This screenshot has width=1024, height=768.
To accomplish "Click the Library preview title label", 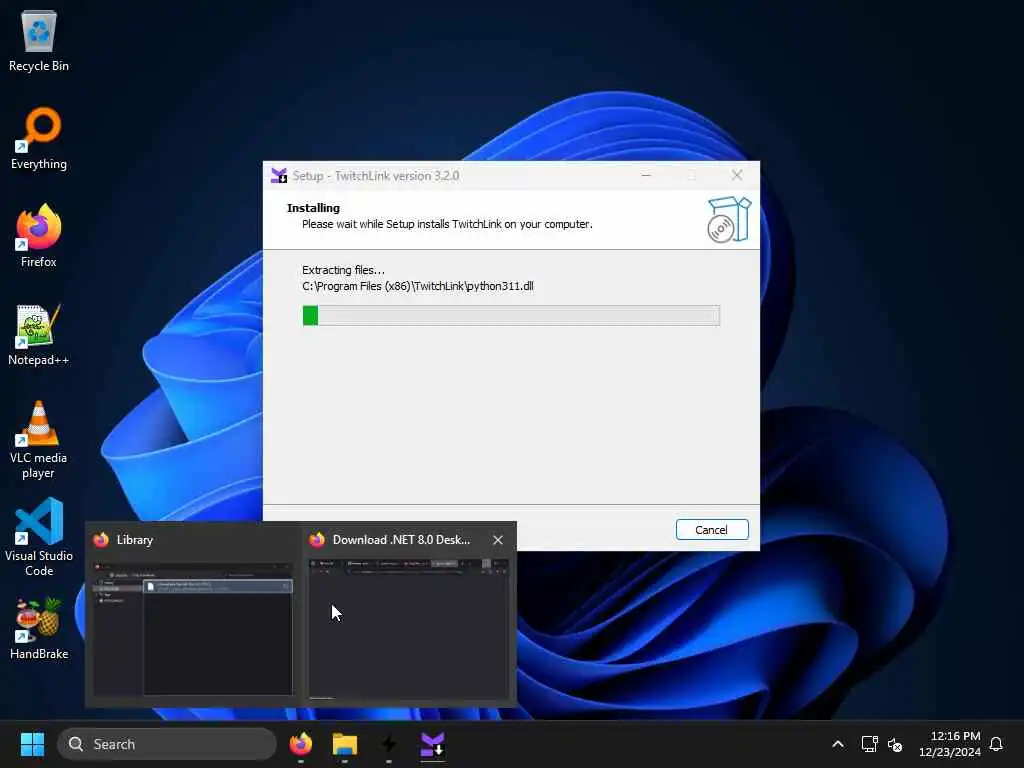I will coord(135,539).
